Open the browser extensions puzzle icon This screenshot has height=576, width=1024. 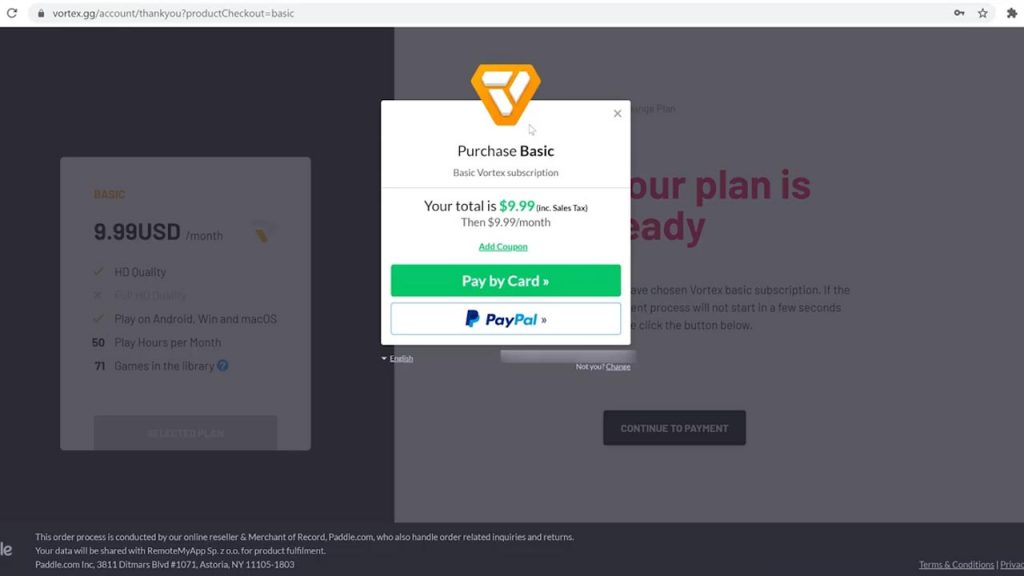coord(1012,13)
